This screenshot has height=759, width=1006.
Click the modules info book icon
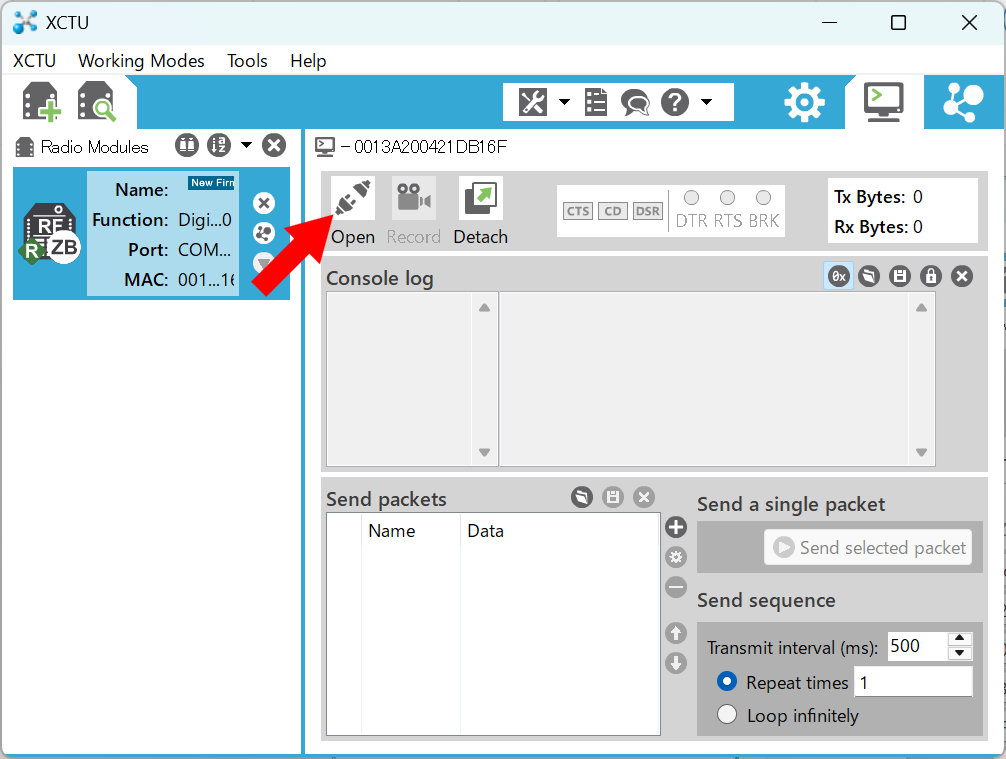187,146
